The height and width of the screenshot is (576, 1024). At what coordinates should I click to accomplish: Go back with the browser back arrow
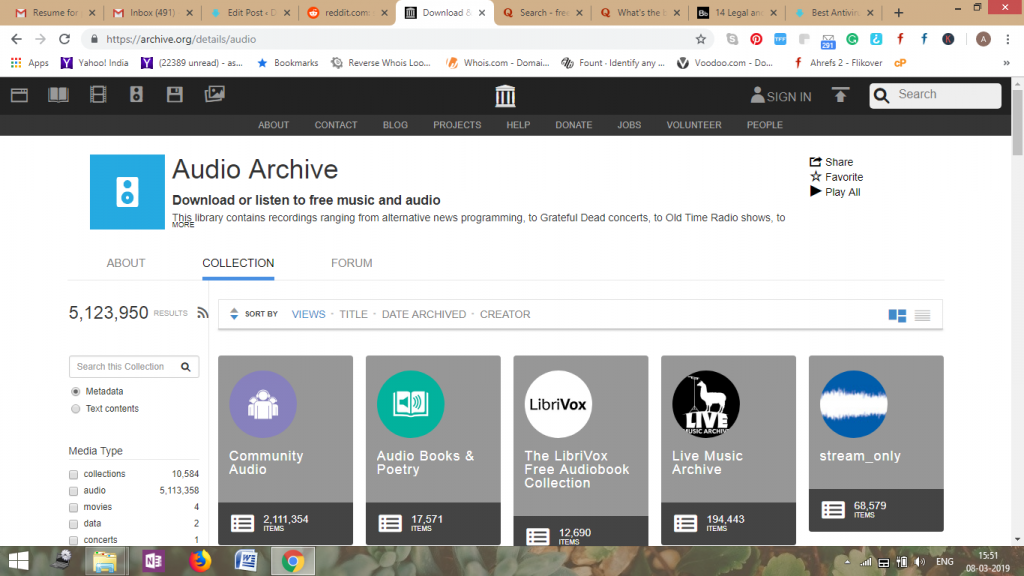tap(16, 39)
